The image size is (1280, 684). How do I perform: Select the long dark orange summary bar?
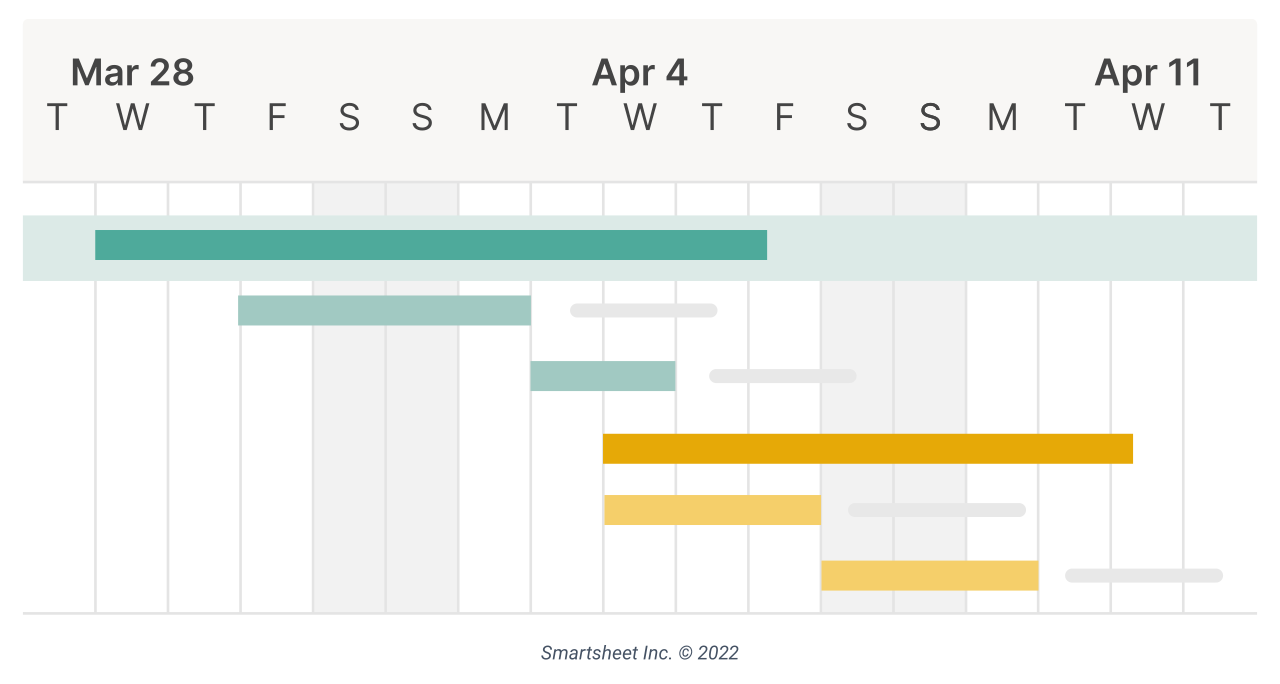coord(867,449)
